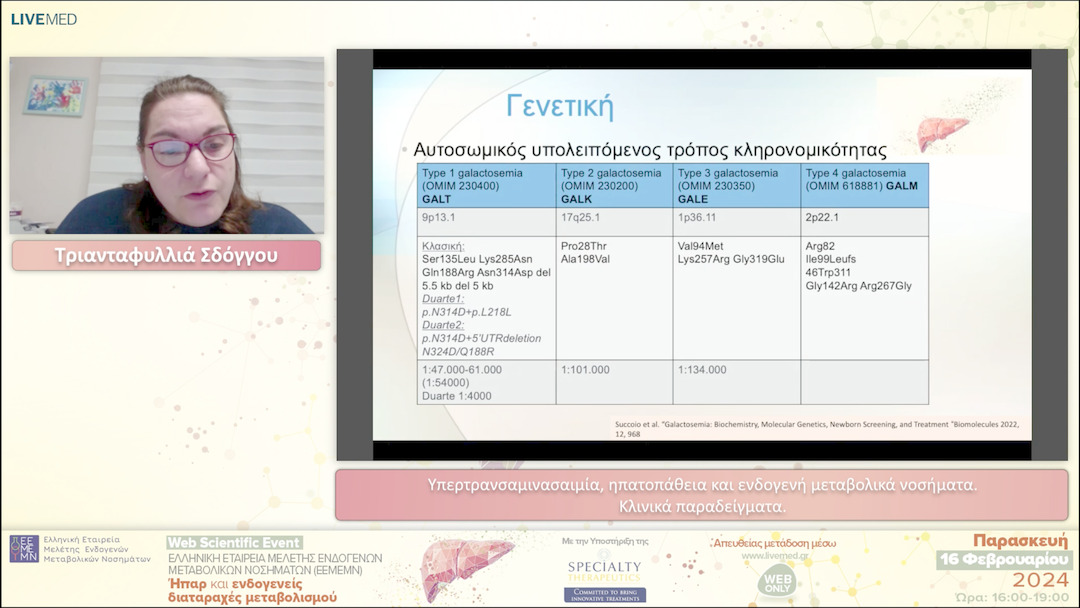Click the Duarte 1:4000 incidence text

(x=457, y=396)
